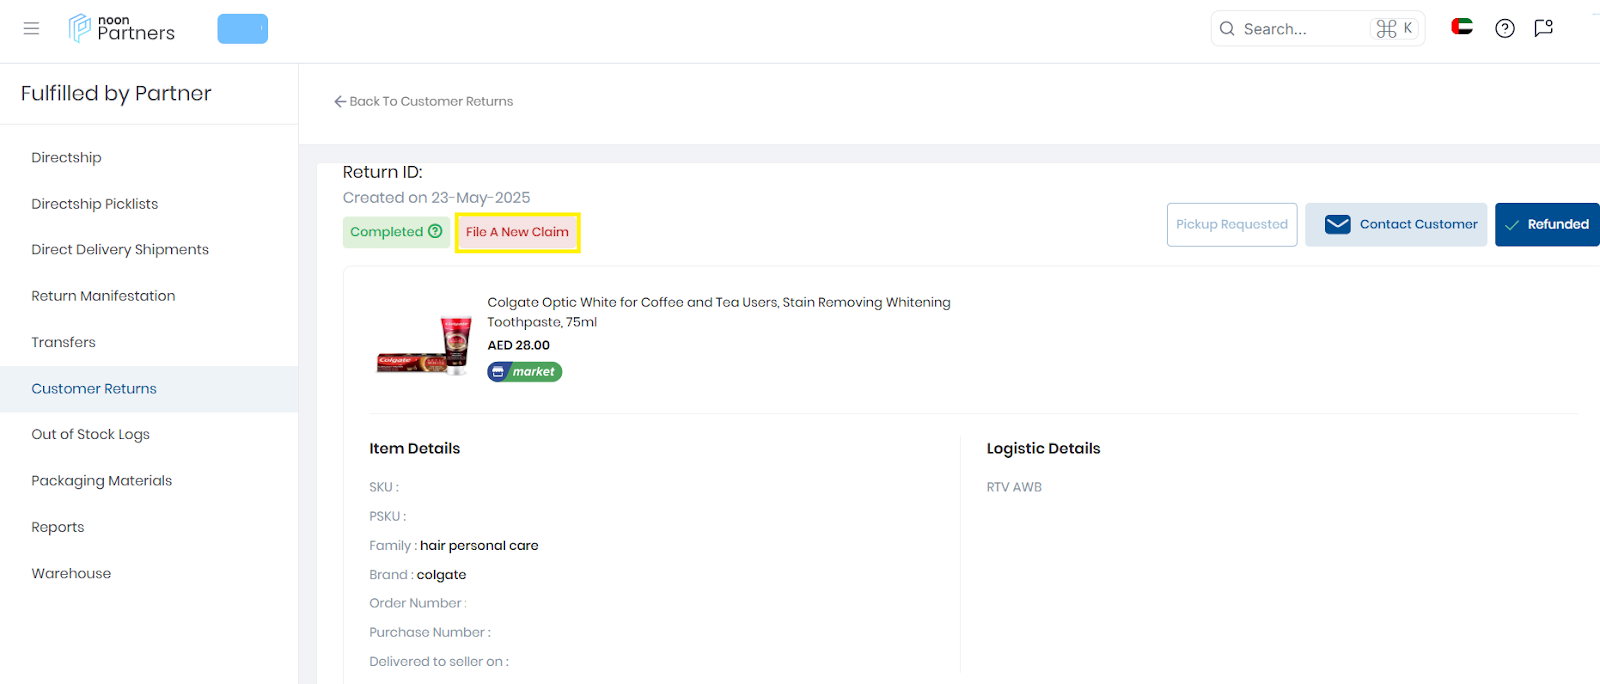1600x684 pixels.
Task: Click the Return ID heading
Action: pyautogui.click(x=383, y=172)
